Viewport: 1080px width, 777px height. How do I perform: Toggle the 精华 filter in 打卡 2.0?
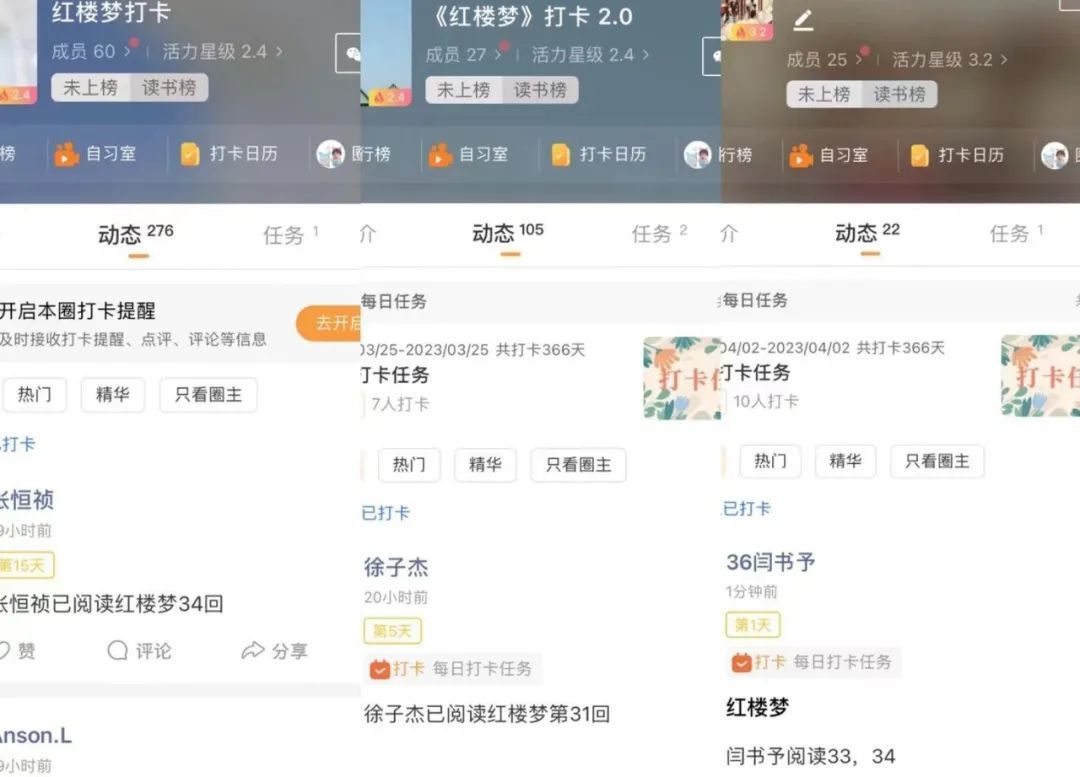click(x=485, y=464)
